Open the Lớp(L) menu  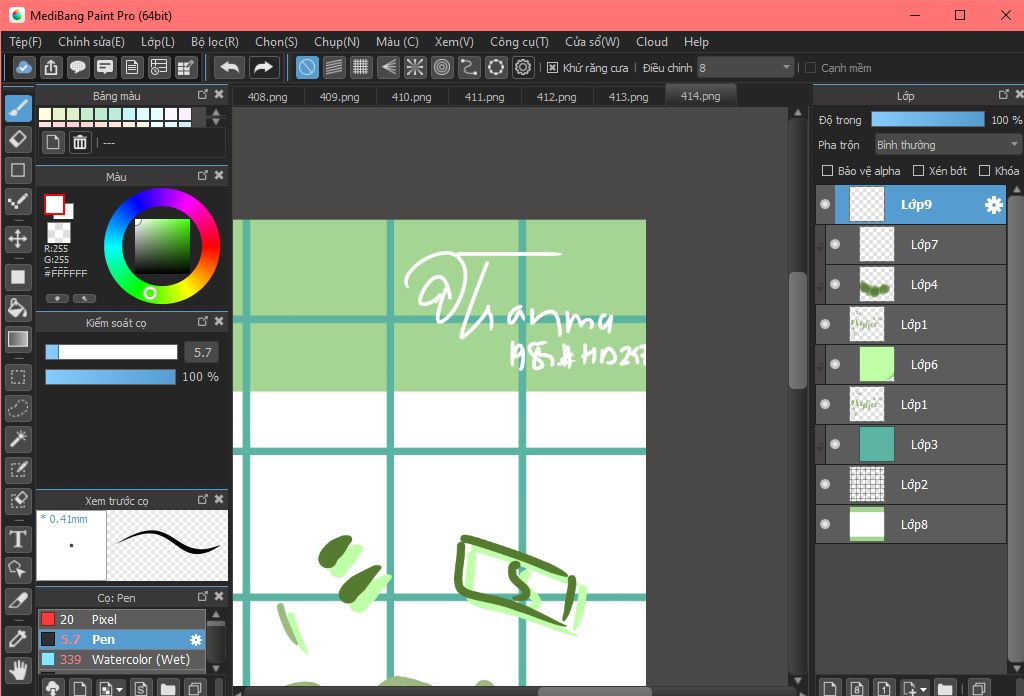pos(158,42)
